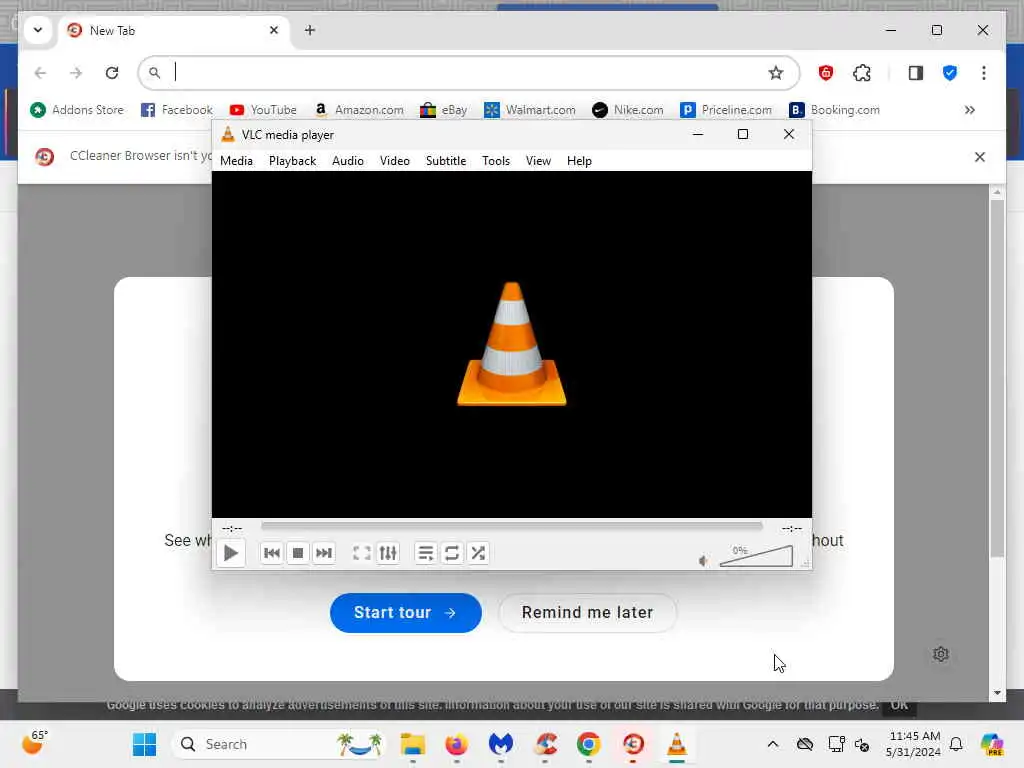Toggle browser side panel

(916, 72)
